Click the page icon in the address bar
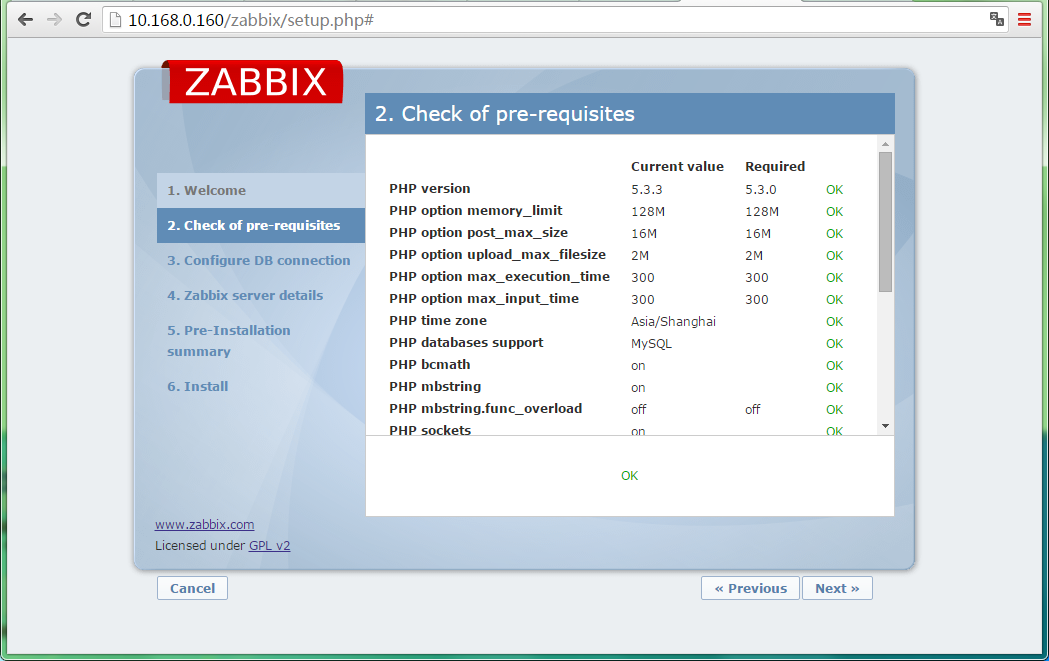Image resolution: width=1049 pixels, height=661 pixels. (115, 20)
